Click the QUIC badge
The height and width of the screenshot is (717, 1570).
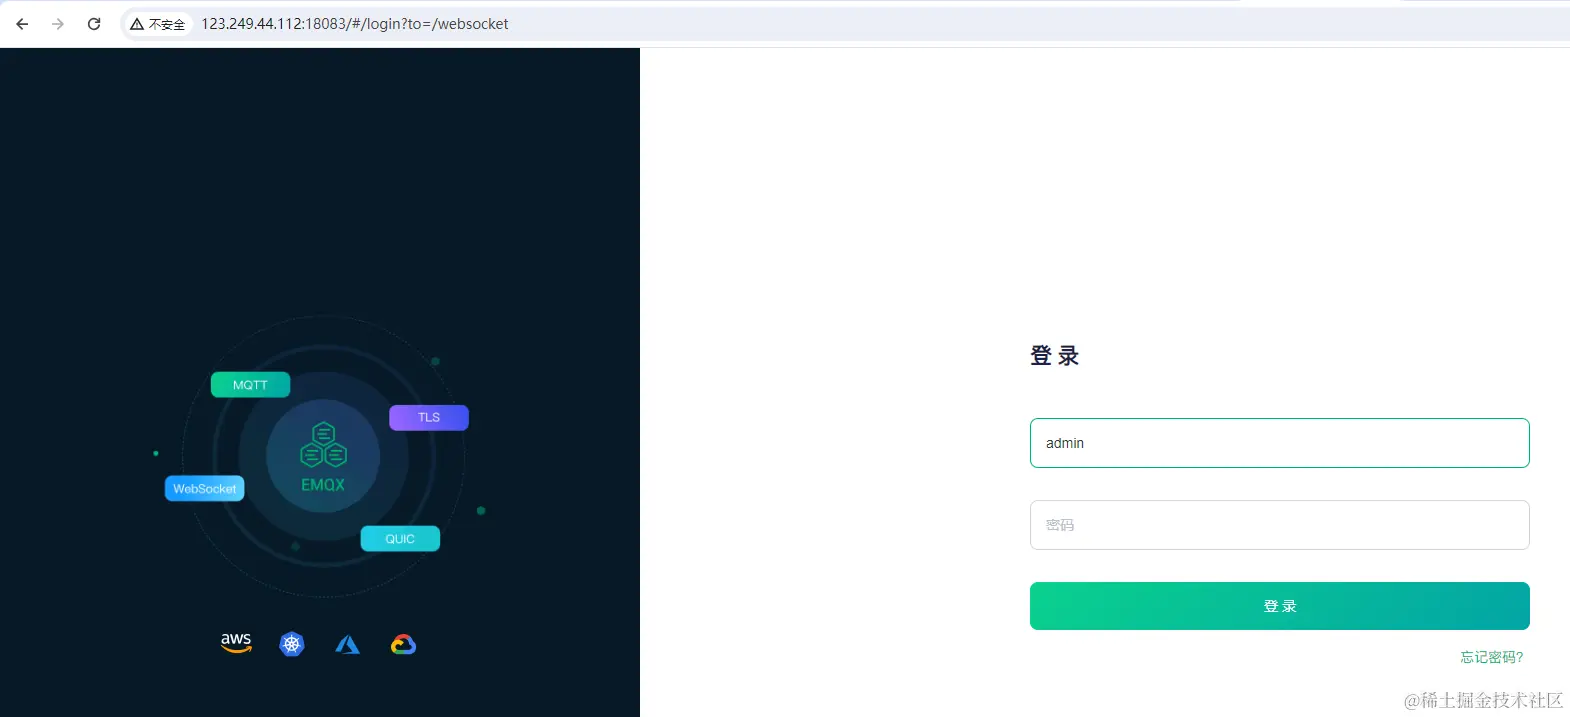400,538
